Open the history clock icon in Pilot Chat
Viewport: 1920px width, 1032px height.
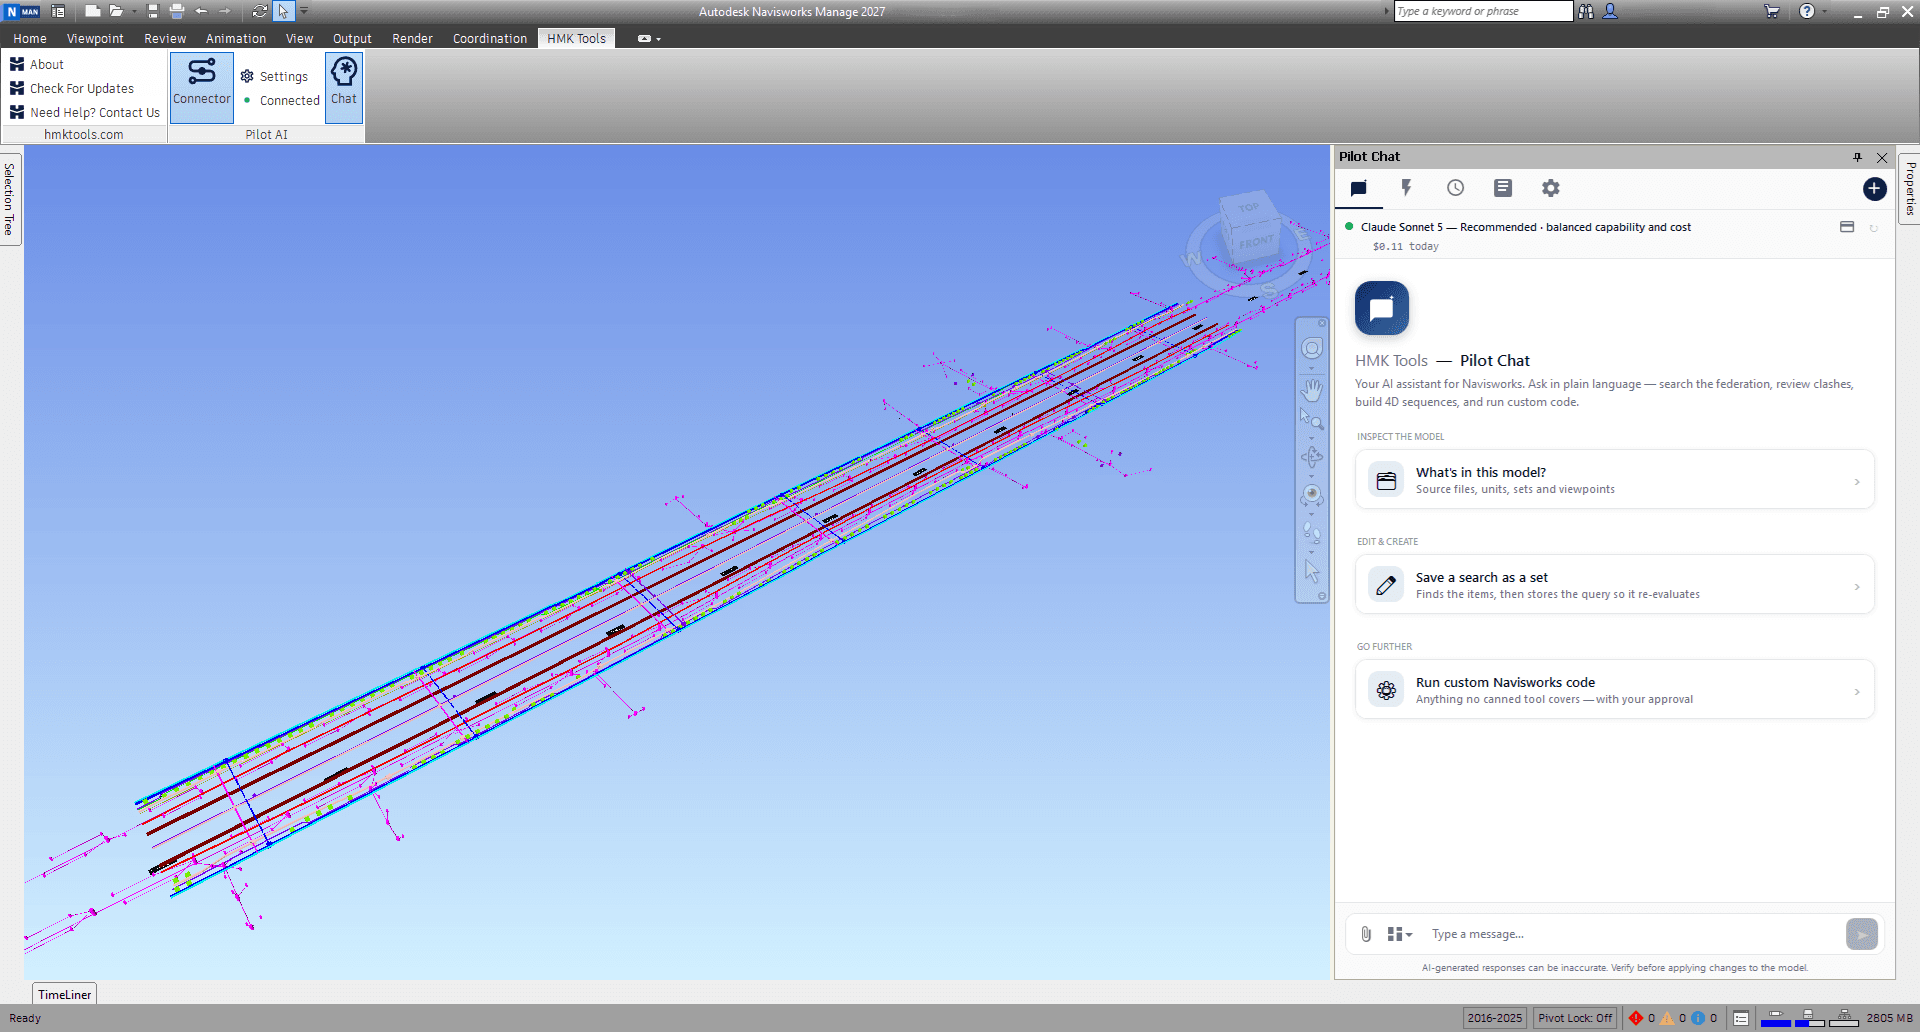click(1455, 188)
